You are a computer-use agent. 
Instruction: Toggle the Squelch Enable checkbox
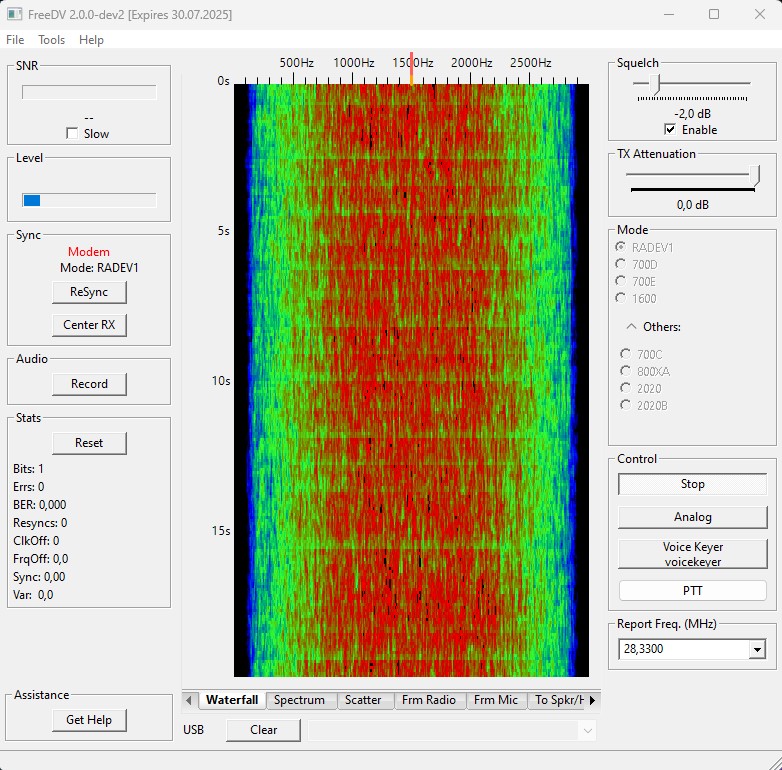(670, 130)
